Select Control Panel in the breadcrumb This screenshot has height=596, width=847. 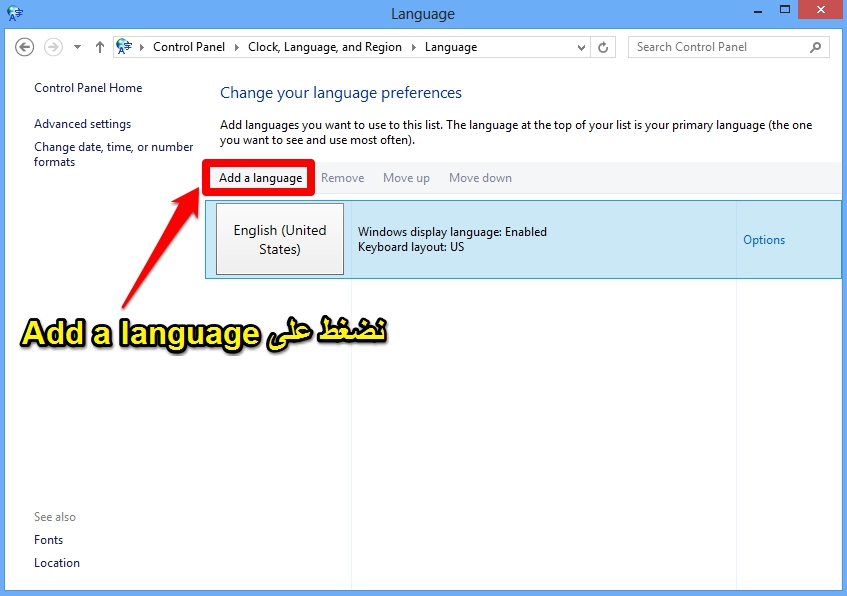point(189,47)
